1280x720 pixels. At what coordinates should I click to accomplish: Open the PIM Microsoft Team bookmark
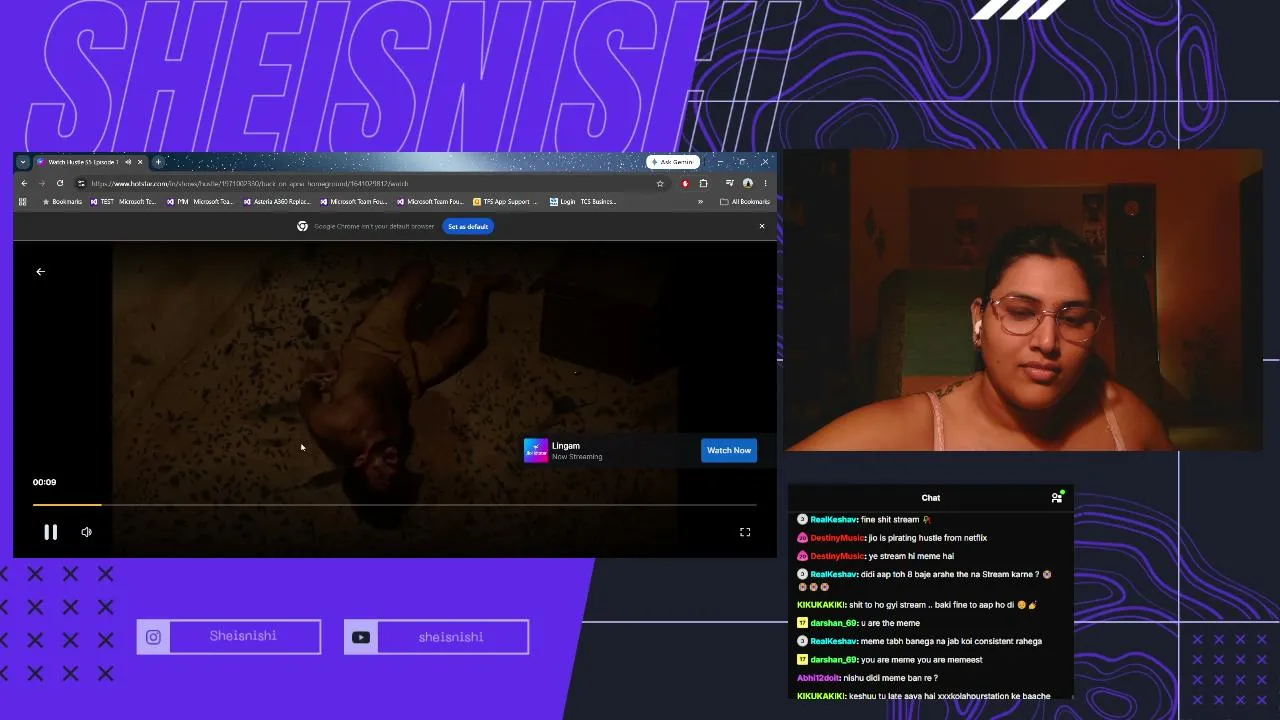click(x=200, y=202)
